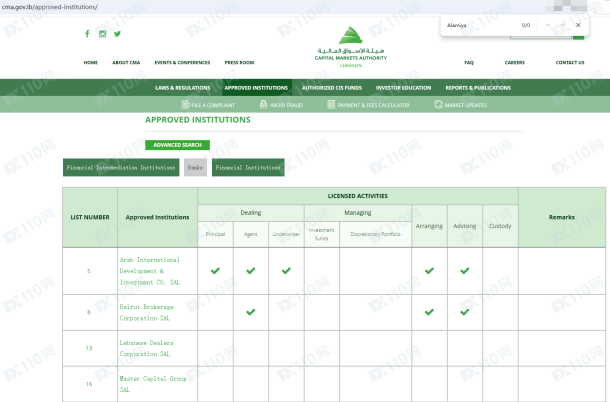Click the Avoid Fraud icon
The width and height of the screenshot is (610, 402).
(263, 104)
